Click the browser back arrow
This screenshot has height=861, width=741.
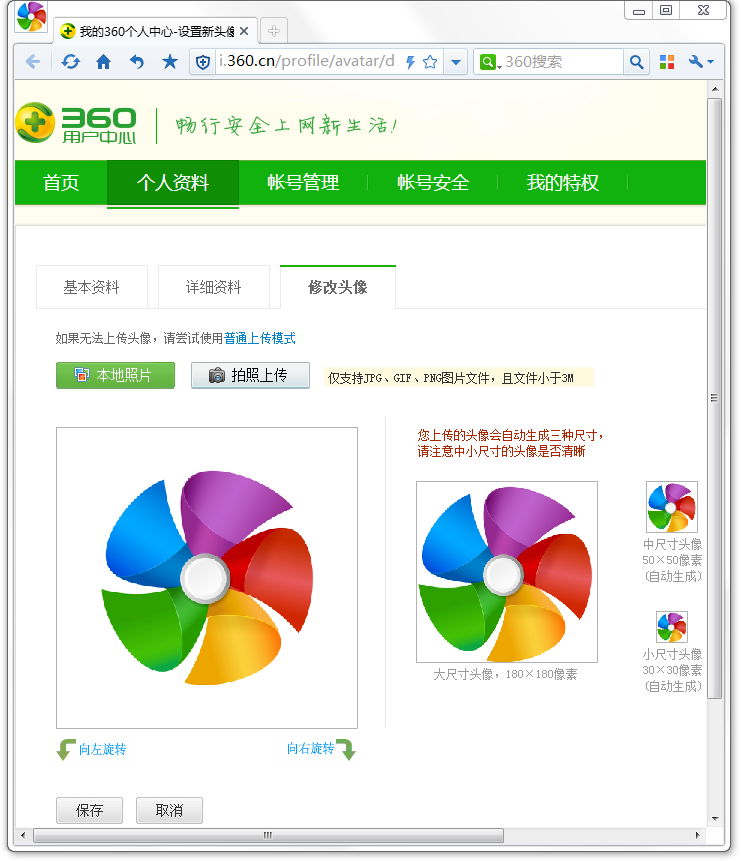(33, 62)
